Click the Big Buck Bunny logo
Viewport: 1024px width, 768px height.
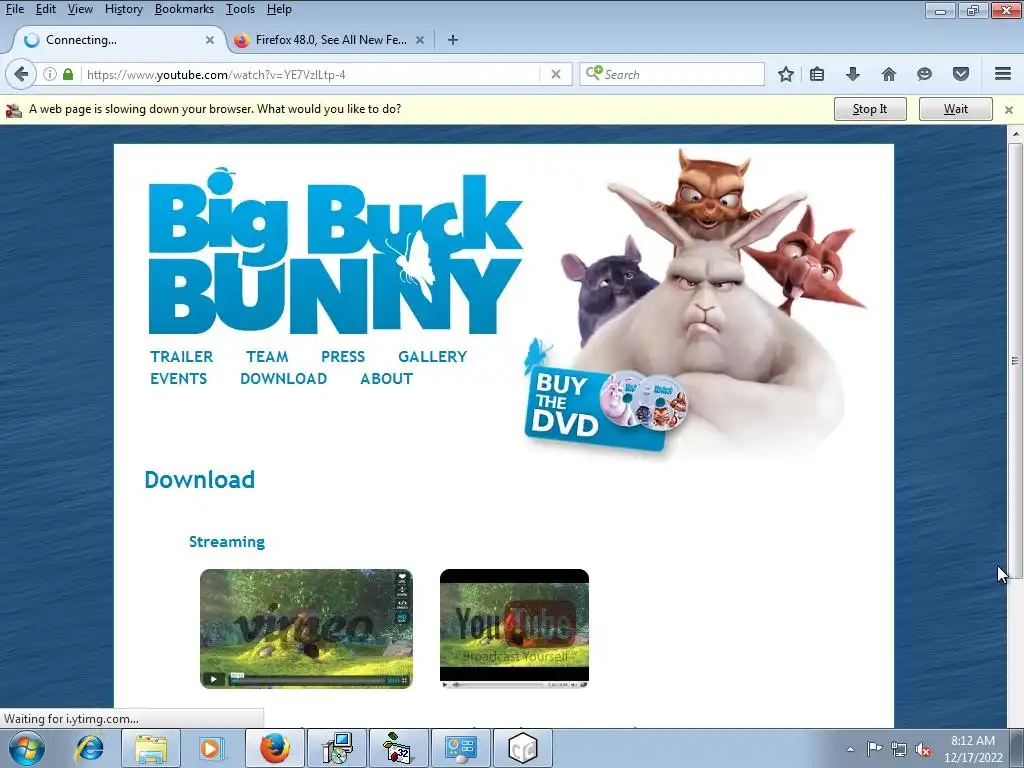click(335, 253)
